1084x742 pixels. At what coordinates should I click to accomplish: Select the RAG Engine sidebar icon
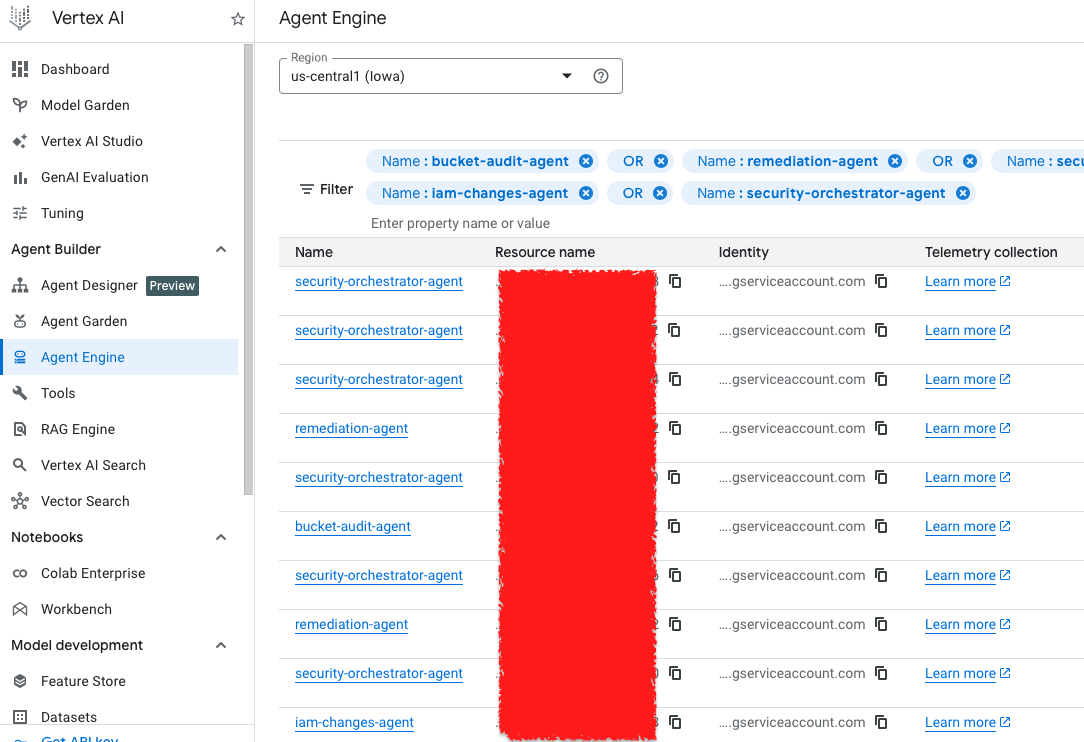coord(20,429)
